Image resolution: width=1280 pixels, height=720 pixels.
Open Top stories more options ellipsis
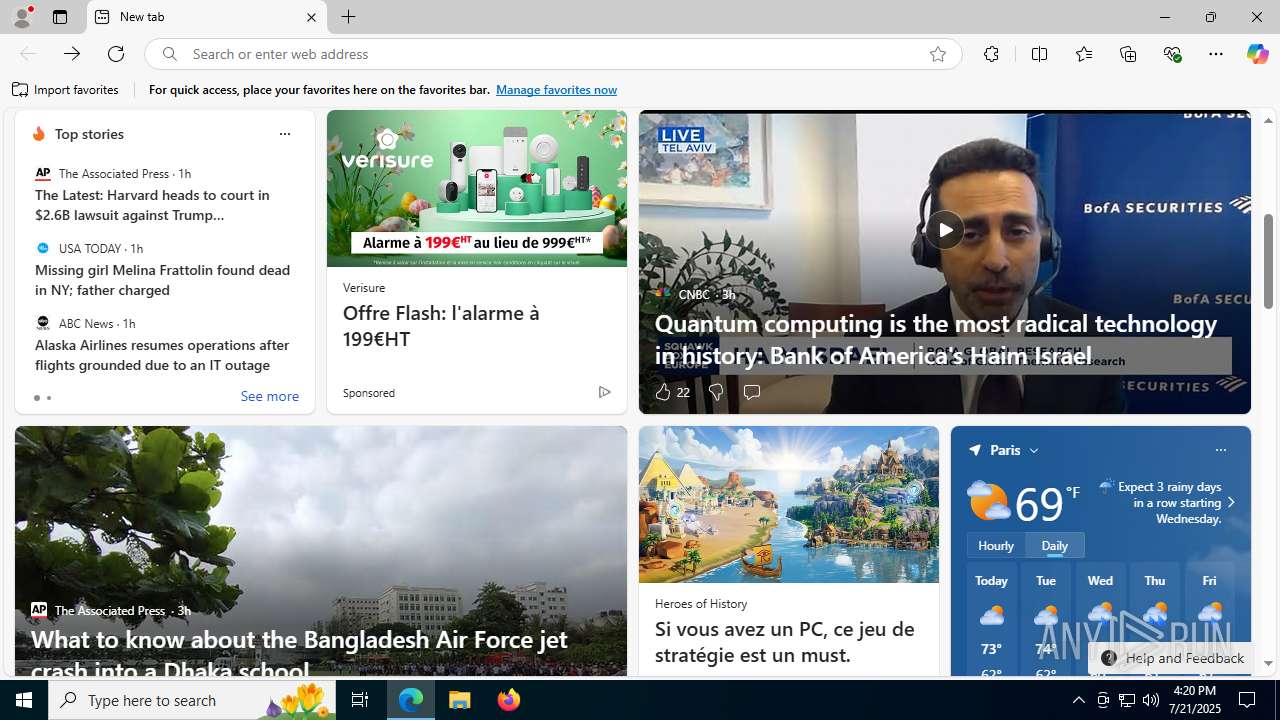point(284,134)
